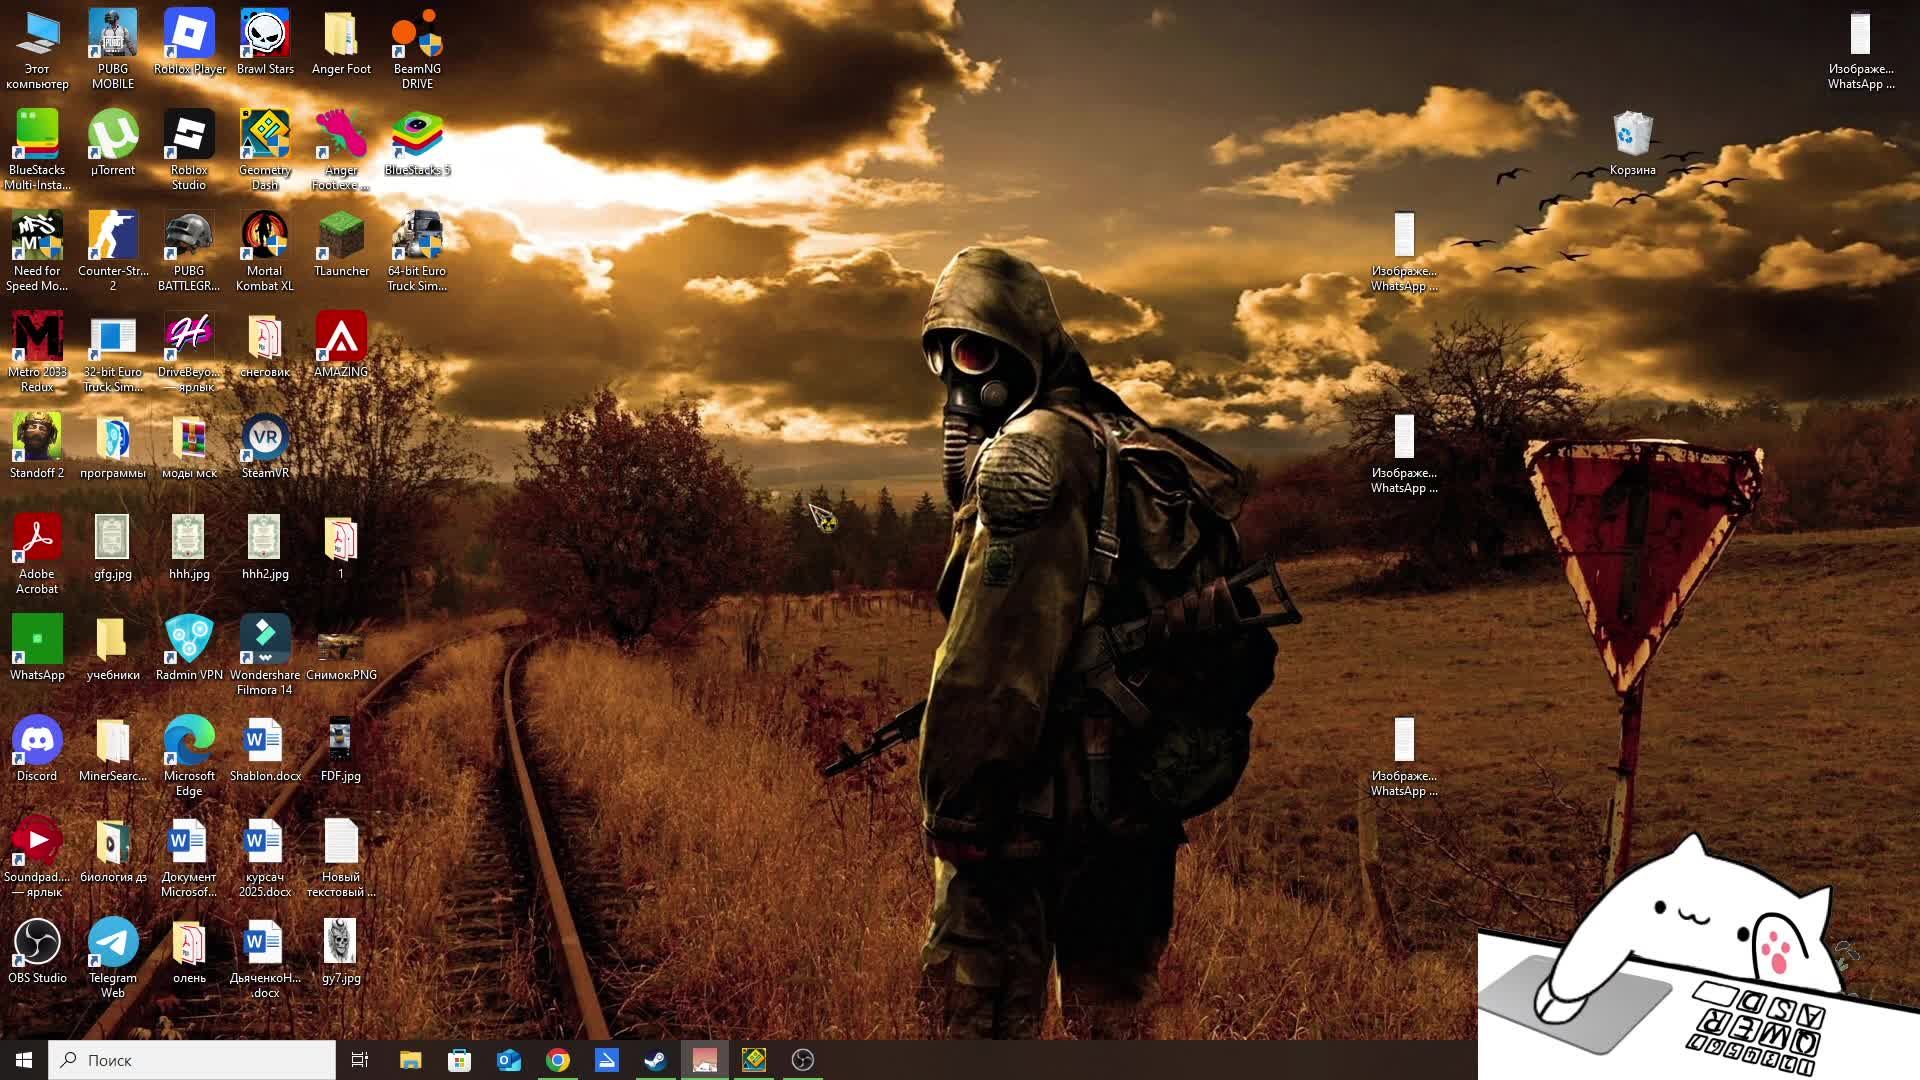
Task: Switch to Geometry Dash taskbar icon
Action: pyautogui.click(x=754, y=1060)
